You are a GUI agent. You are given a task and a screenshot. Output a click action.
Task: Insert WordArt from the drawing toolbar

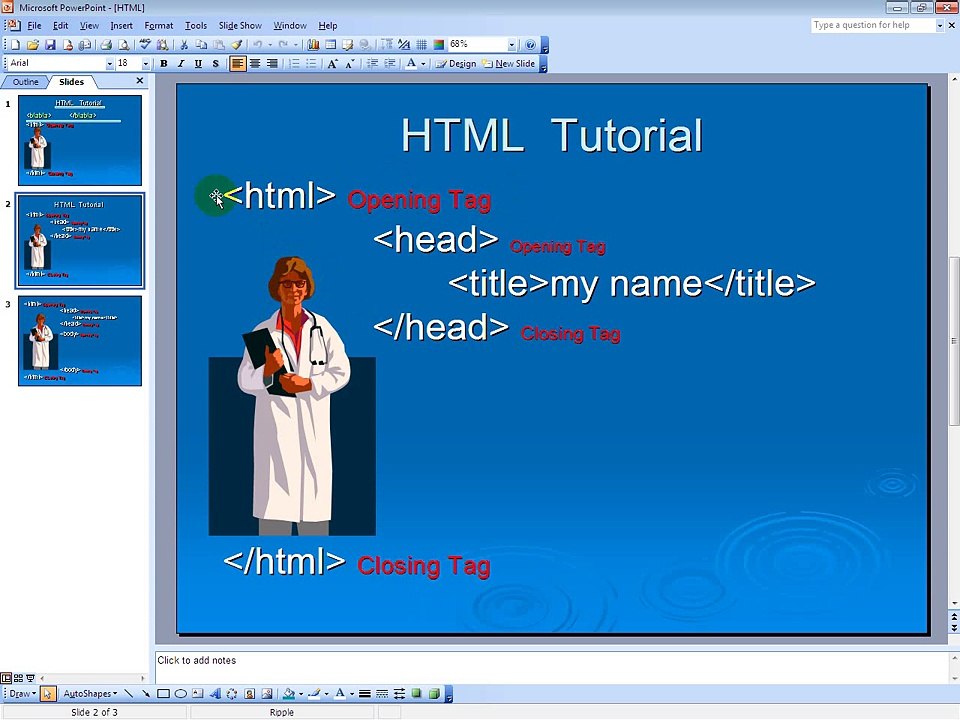(x=215, y=694)
